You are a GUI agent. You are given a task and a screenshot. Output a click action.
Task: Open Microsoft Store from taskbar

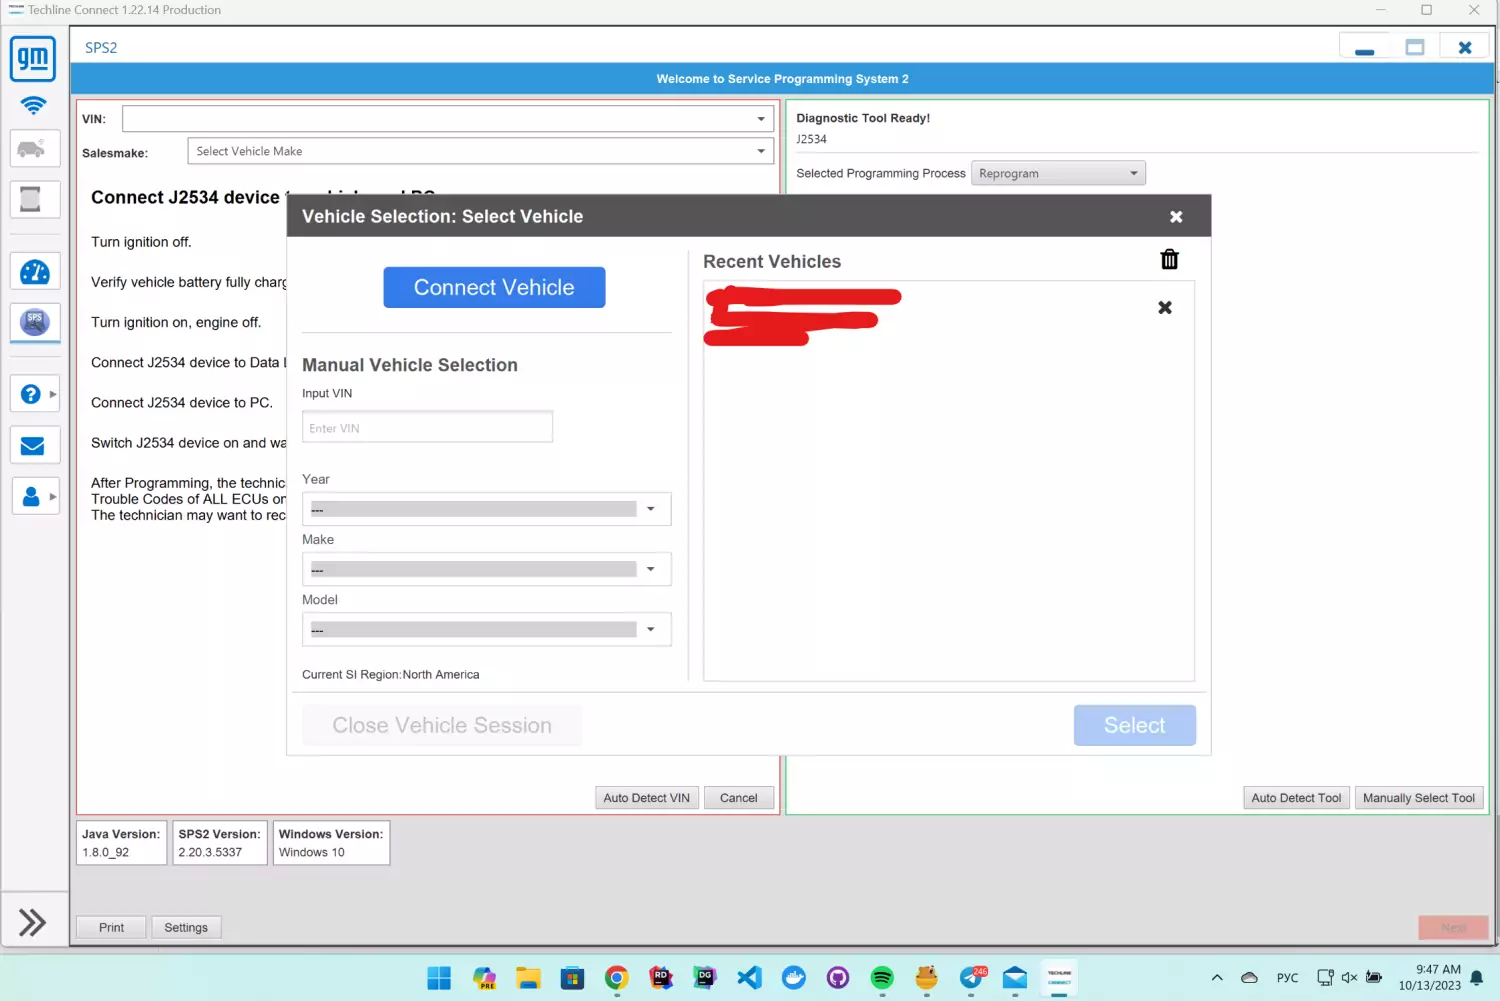572,978
